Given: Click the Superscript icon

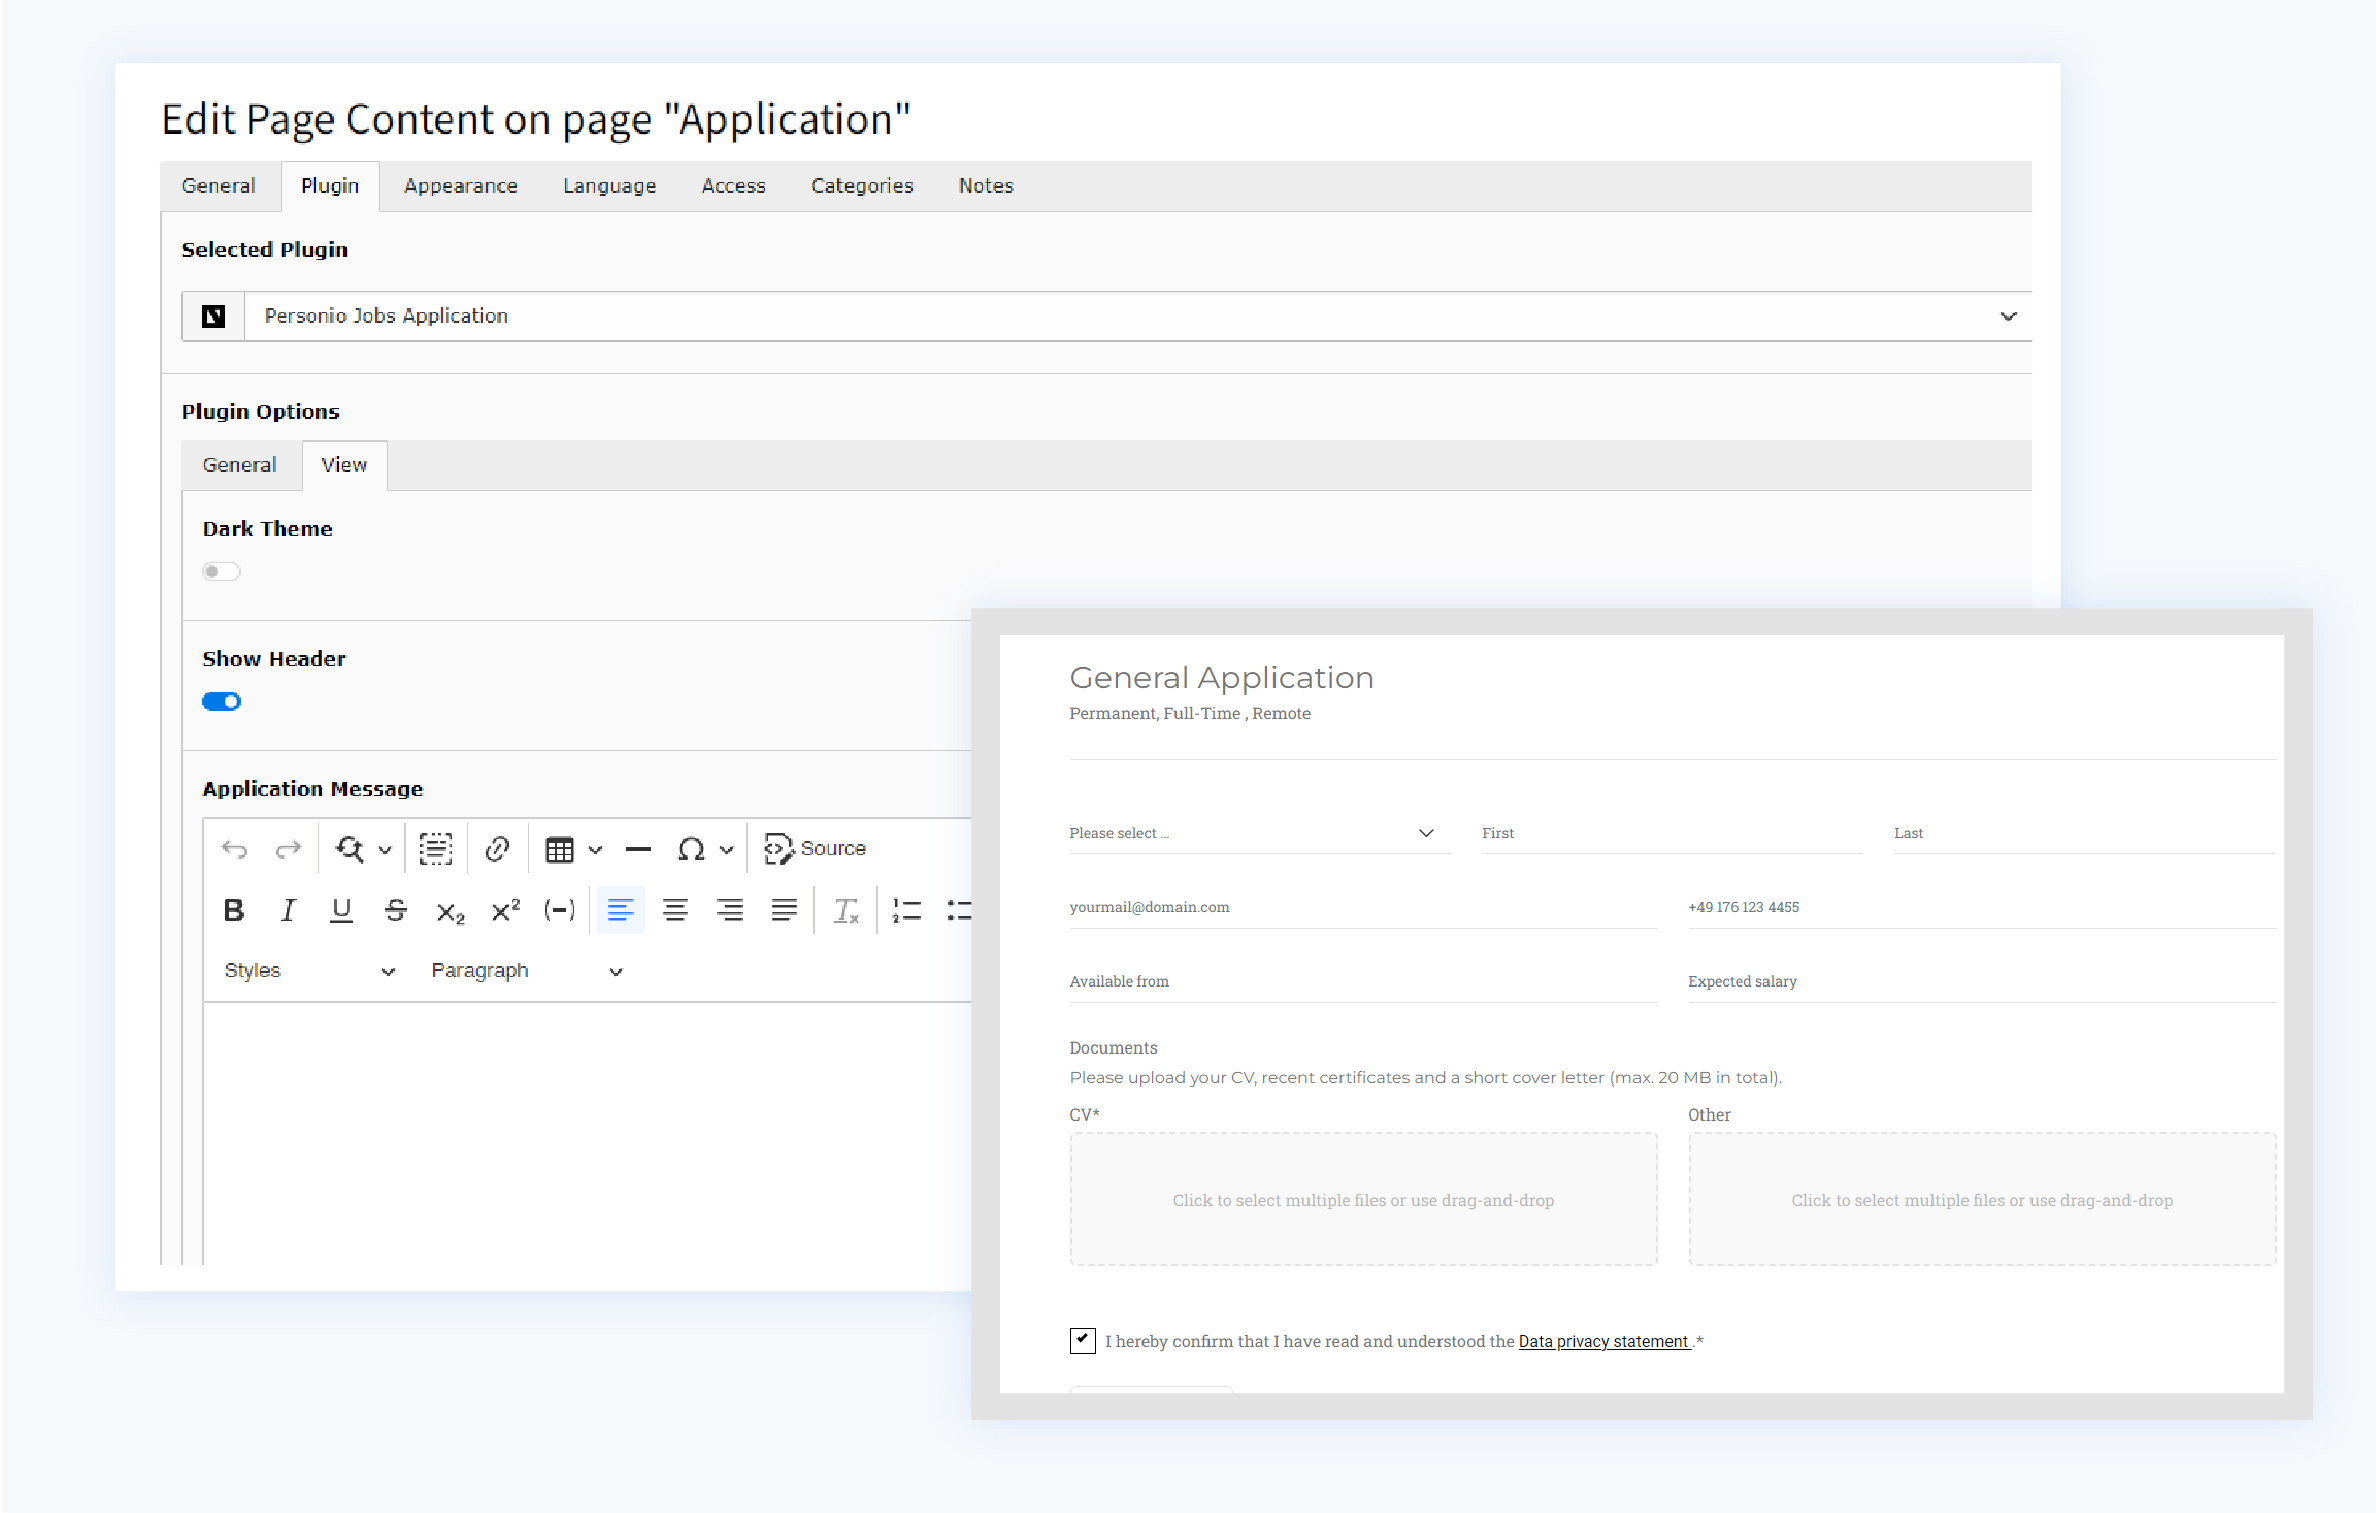Looking at the screenshot, I should pyautogui.click(x=505, y=910).
